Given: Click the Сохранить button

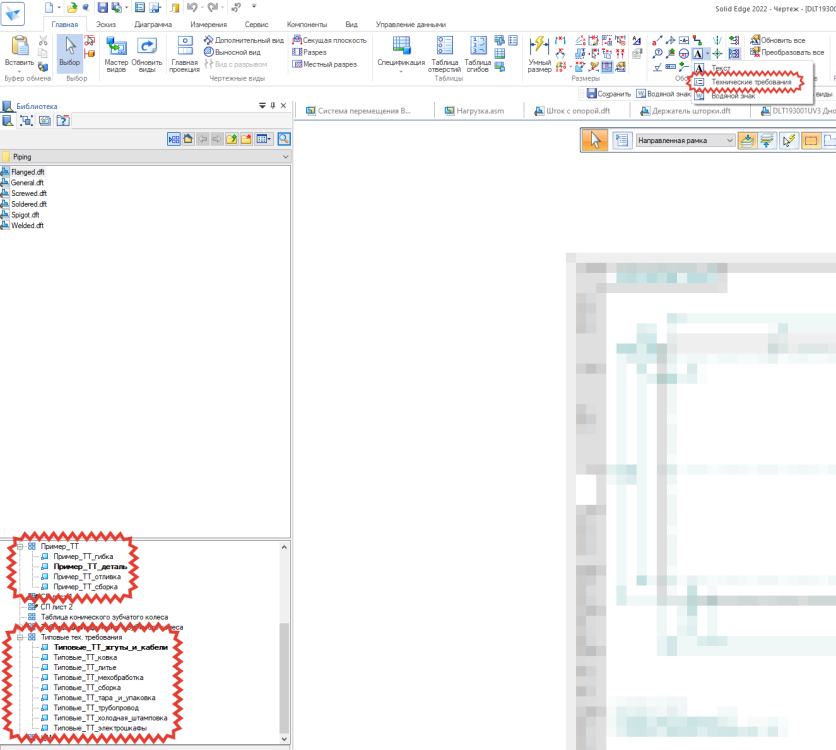Looking at the screenshot, I should tap(608, 94).
